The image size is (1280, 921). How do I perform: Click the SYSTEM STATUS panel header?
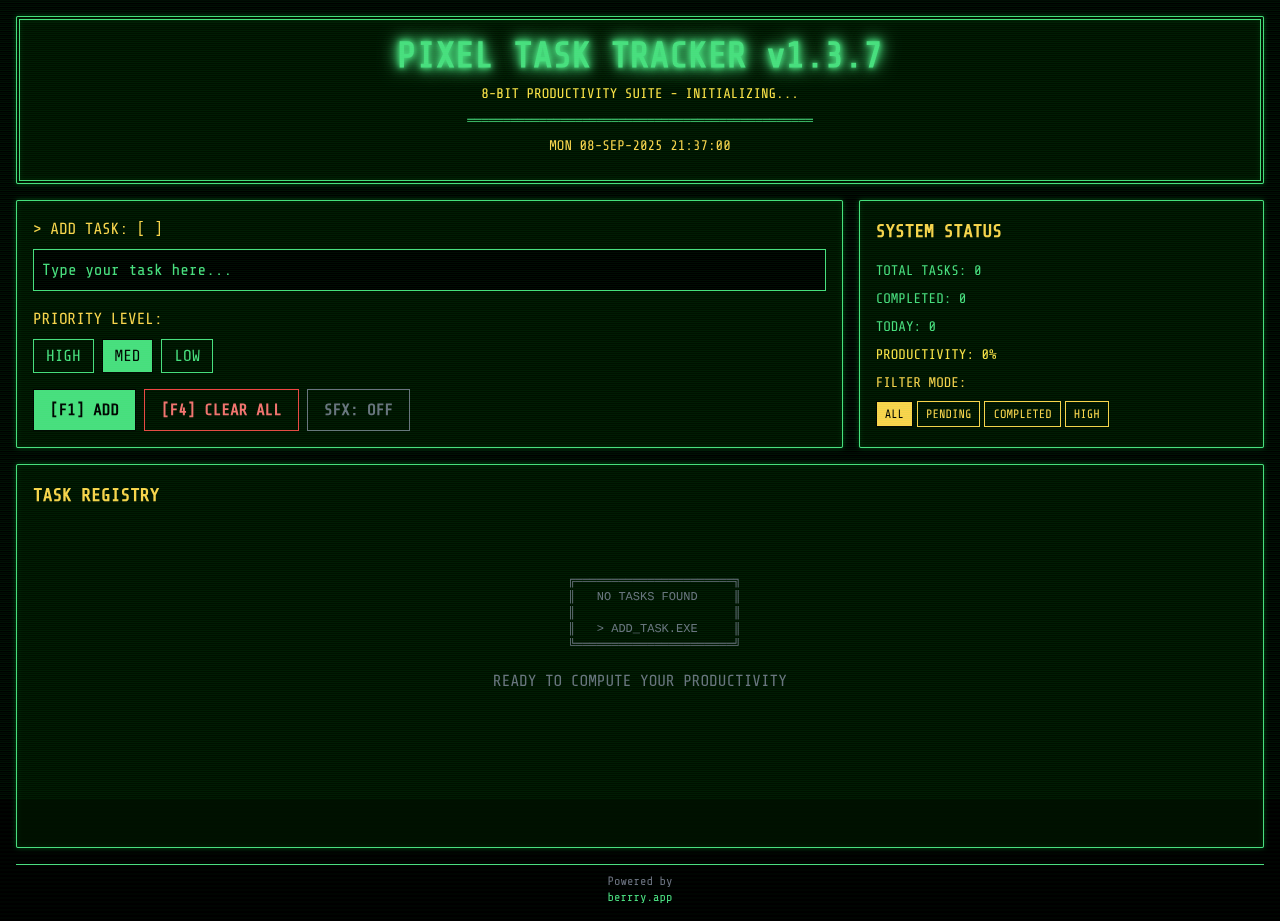click(x=939, y=231)
